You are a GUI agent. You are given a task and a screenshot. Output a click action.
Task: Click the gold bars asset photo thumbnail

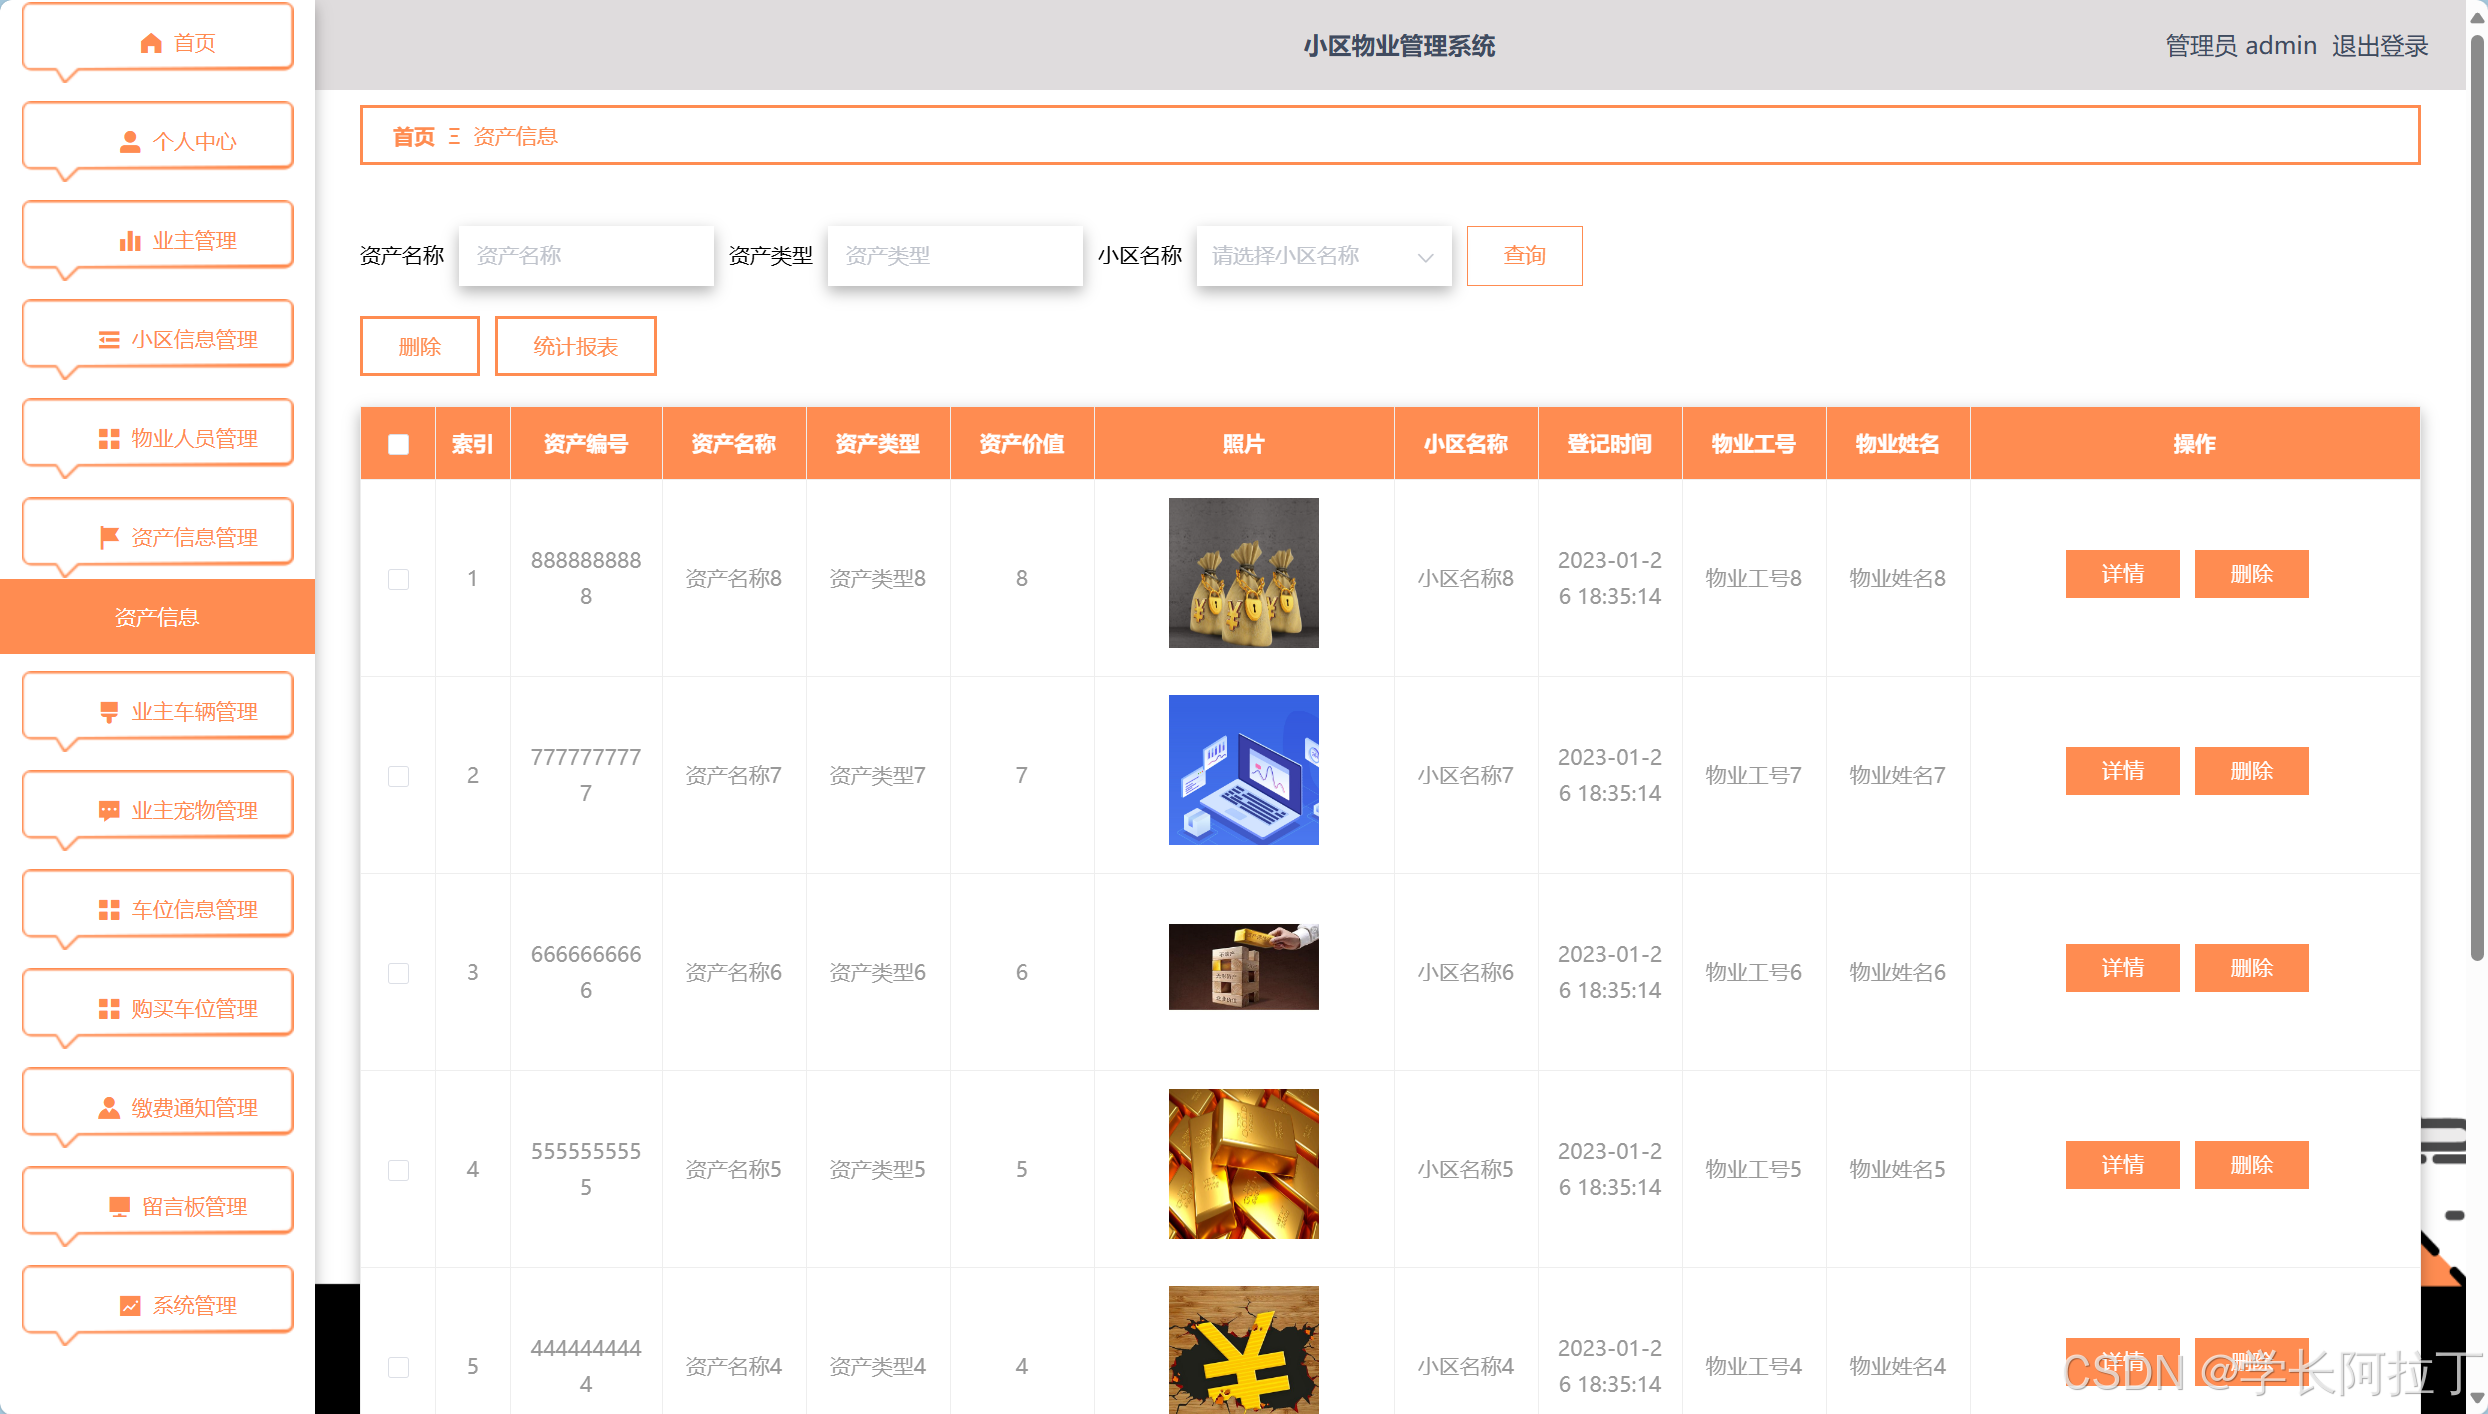coord(1243,1164)
